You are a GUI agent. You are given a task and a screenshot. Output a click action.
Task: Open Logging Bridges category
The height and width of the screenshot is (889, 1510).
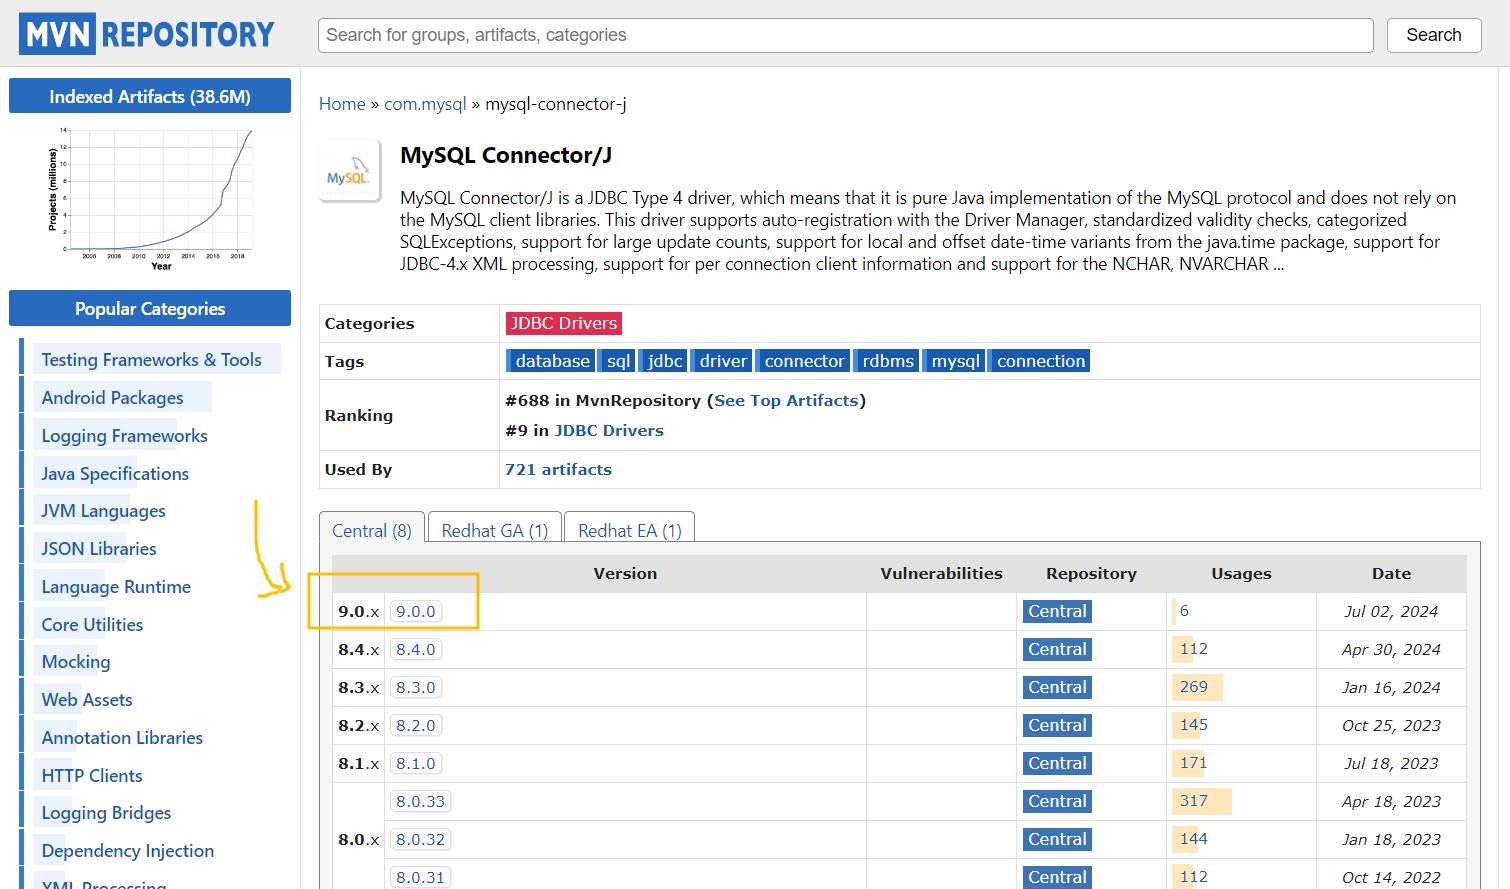coord(106,812)
